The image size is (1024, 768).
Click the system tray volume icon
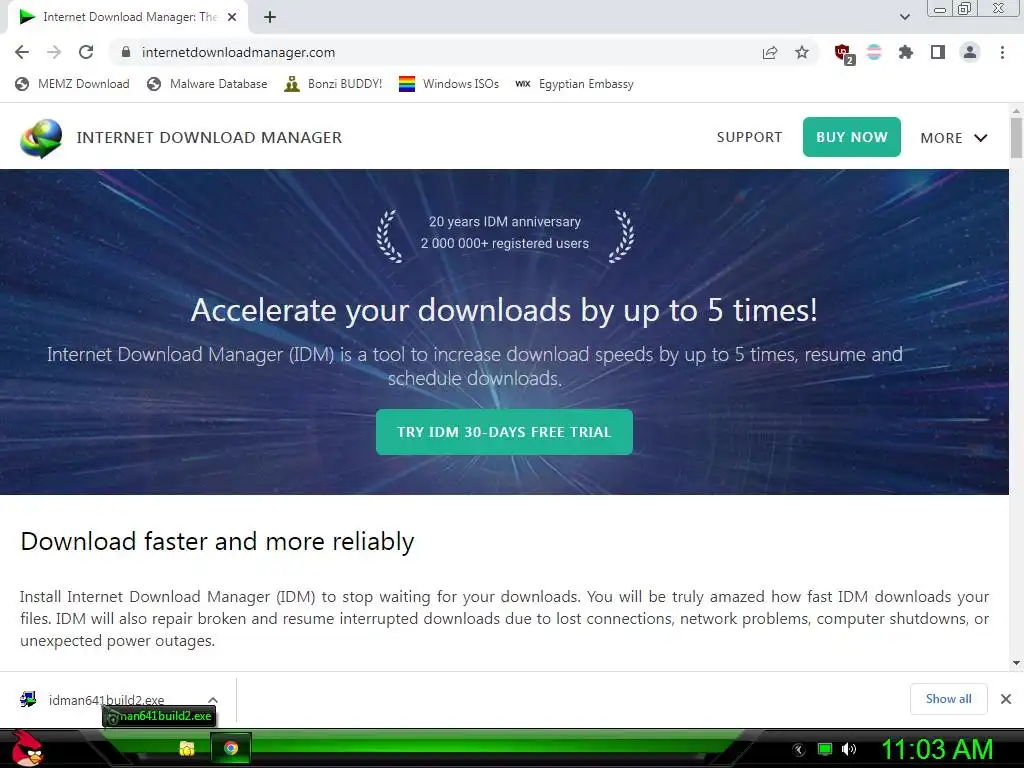pos(848,749)
